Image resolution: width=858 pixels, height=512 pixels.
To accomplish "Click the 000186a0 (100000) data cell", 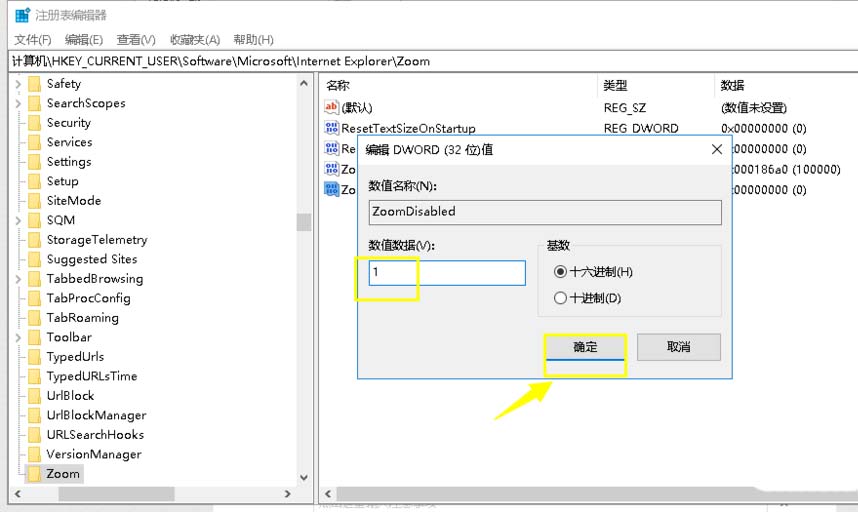I will click(x=787, y=170).
